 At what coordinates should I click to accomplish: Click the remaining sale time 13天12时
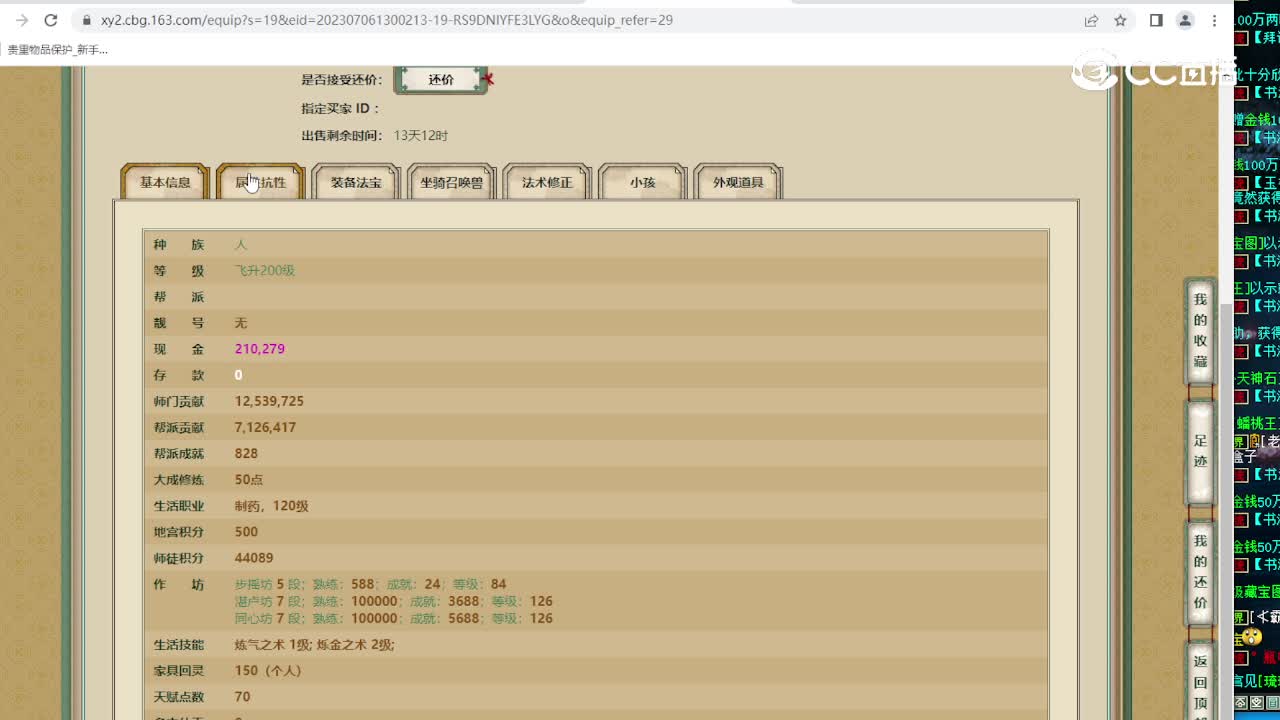[x=421, y=136]
